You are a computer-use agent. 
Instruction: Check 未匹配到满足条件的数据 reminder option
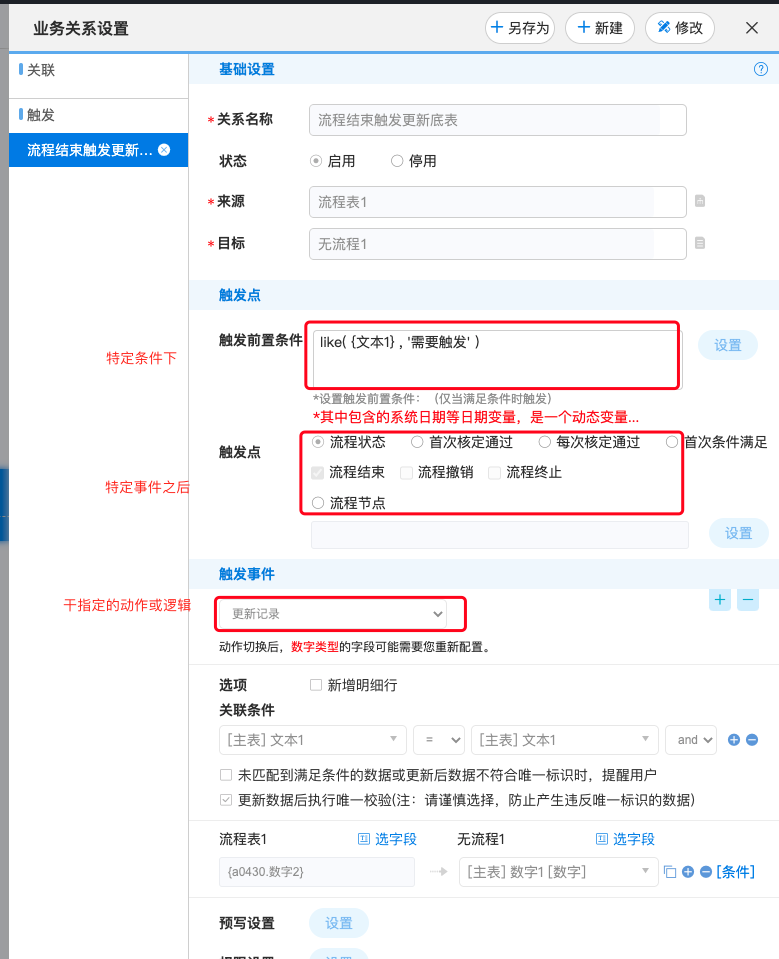pos(226,775)
